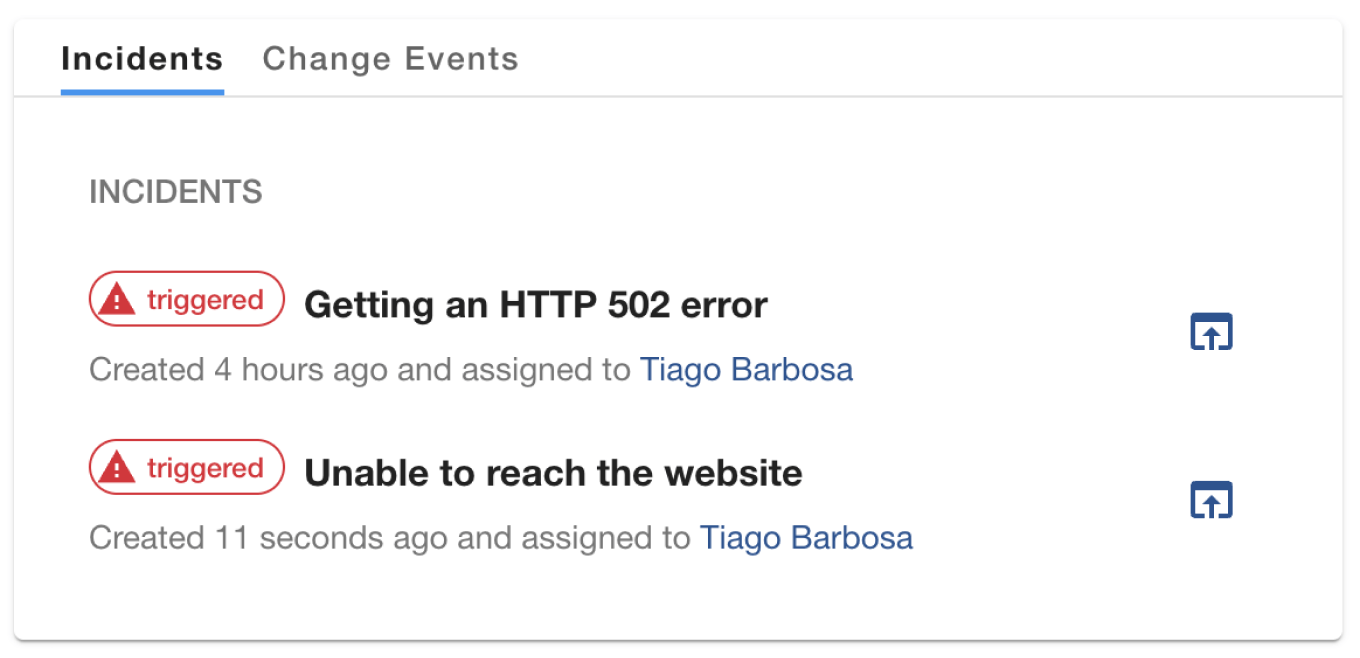Open the "Getting an HTTP 502 error" incident title
1360x658 pixels.
click(536, 304)
